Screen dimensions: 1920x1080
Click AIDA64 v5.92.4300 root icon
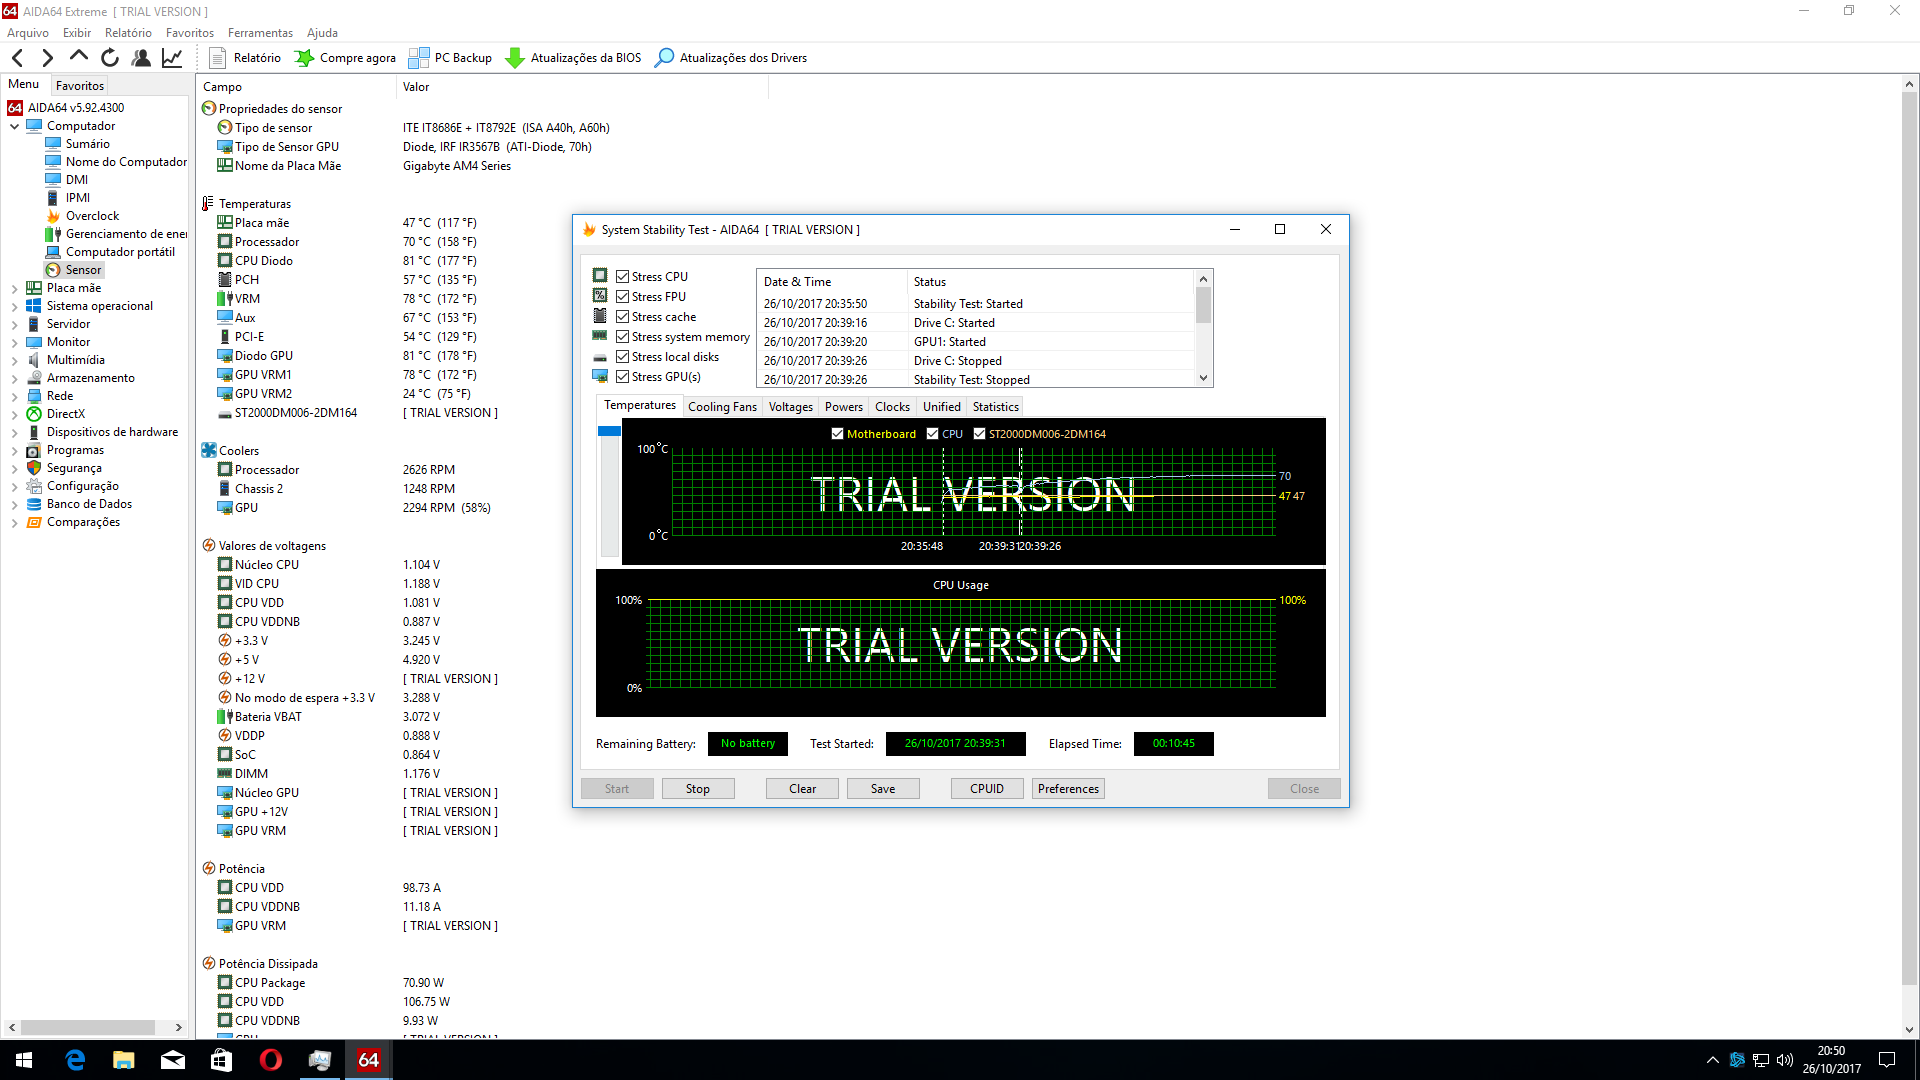(15, 108)
